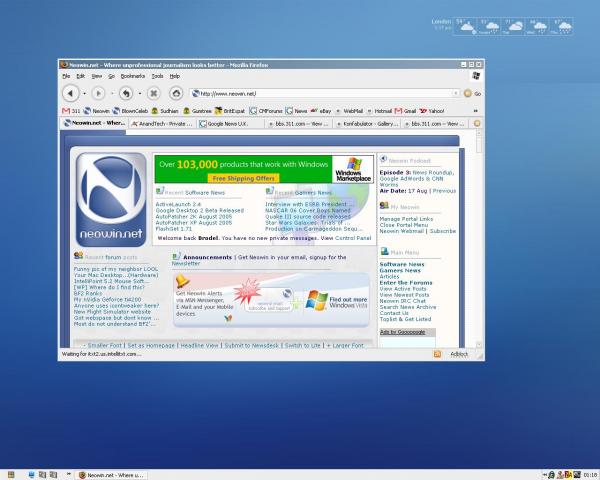Click the Switch to Lite link
This screenshot has width=600, height=480.
[302, 345]
